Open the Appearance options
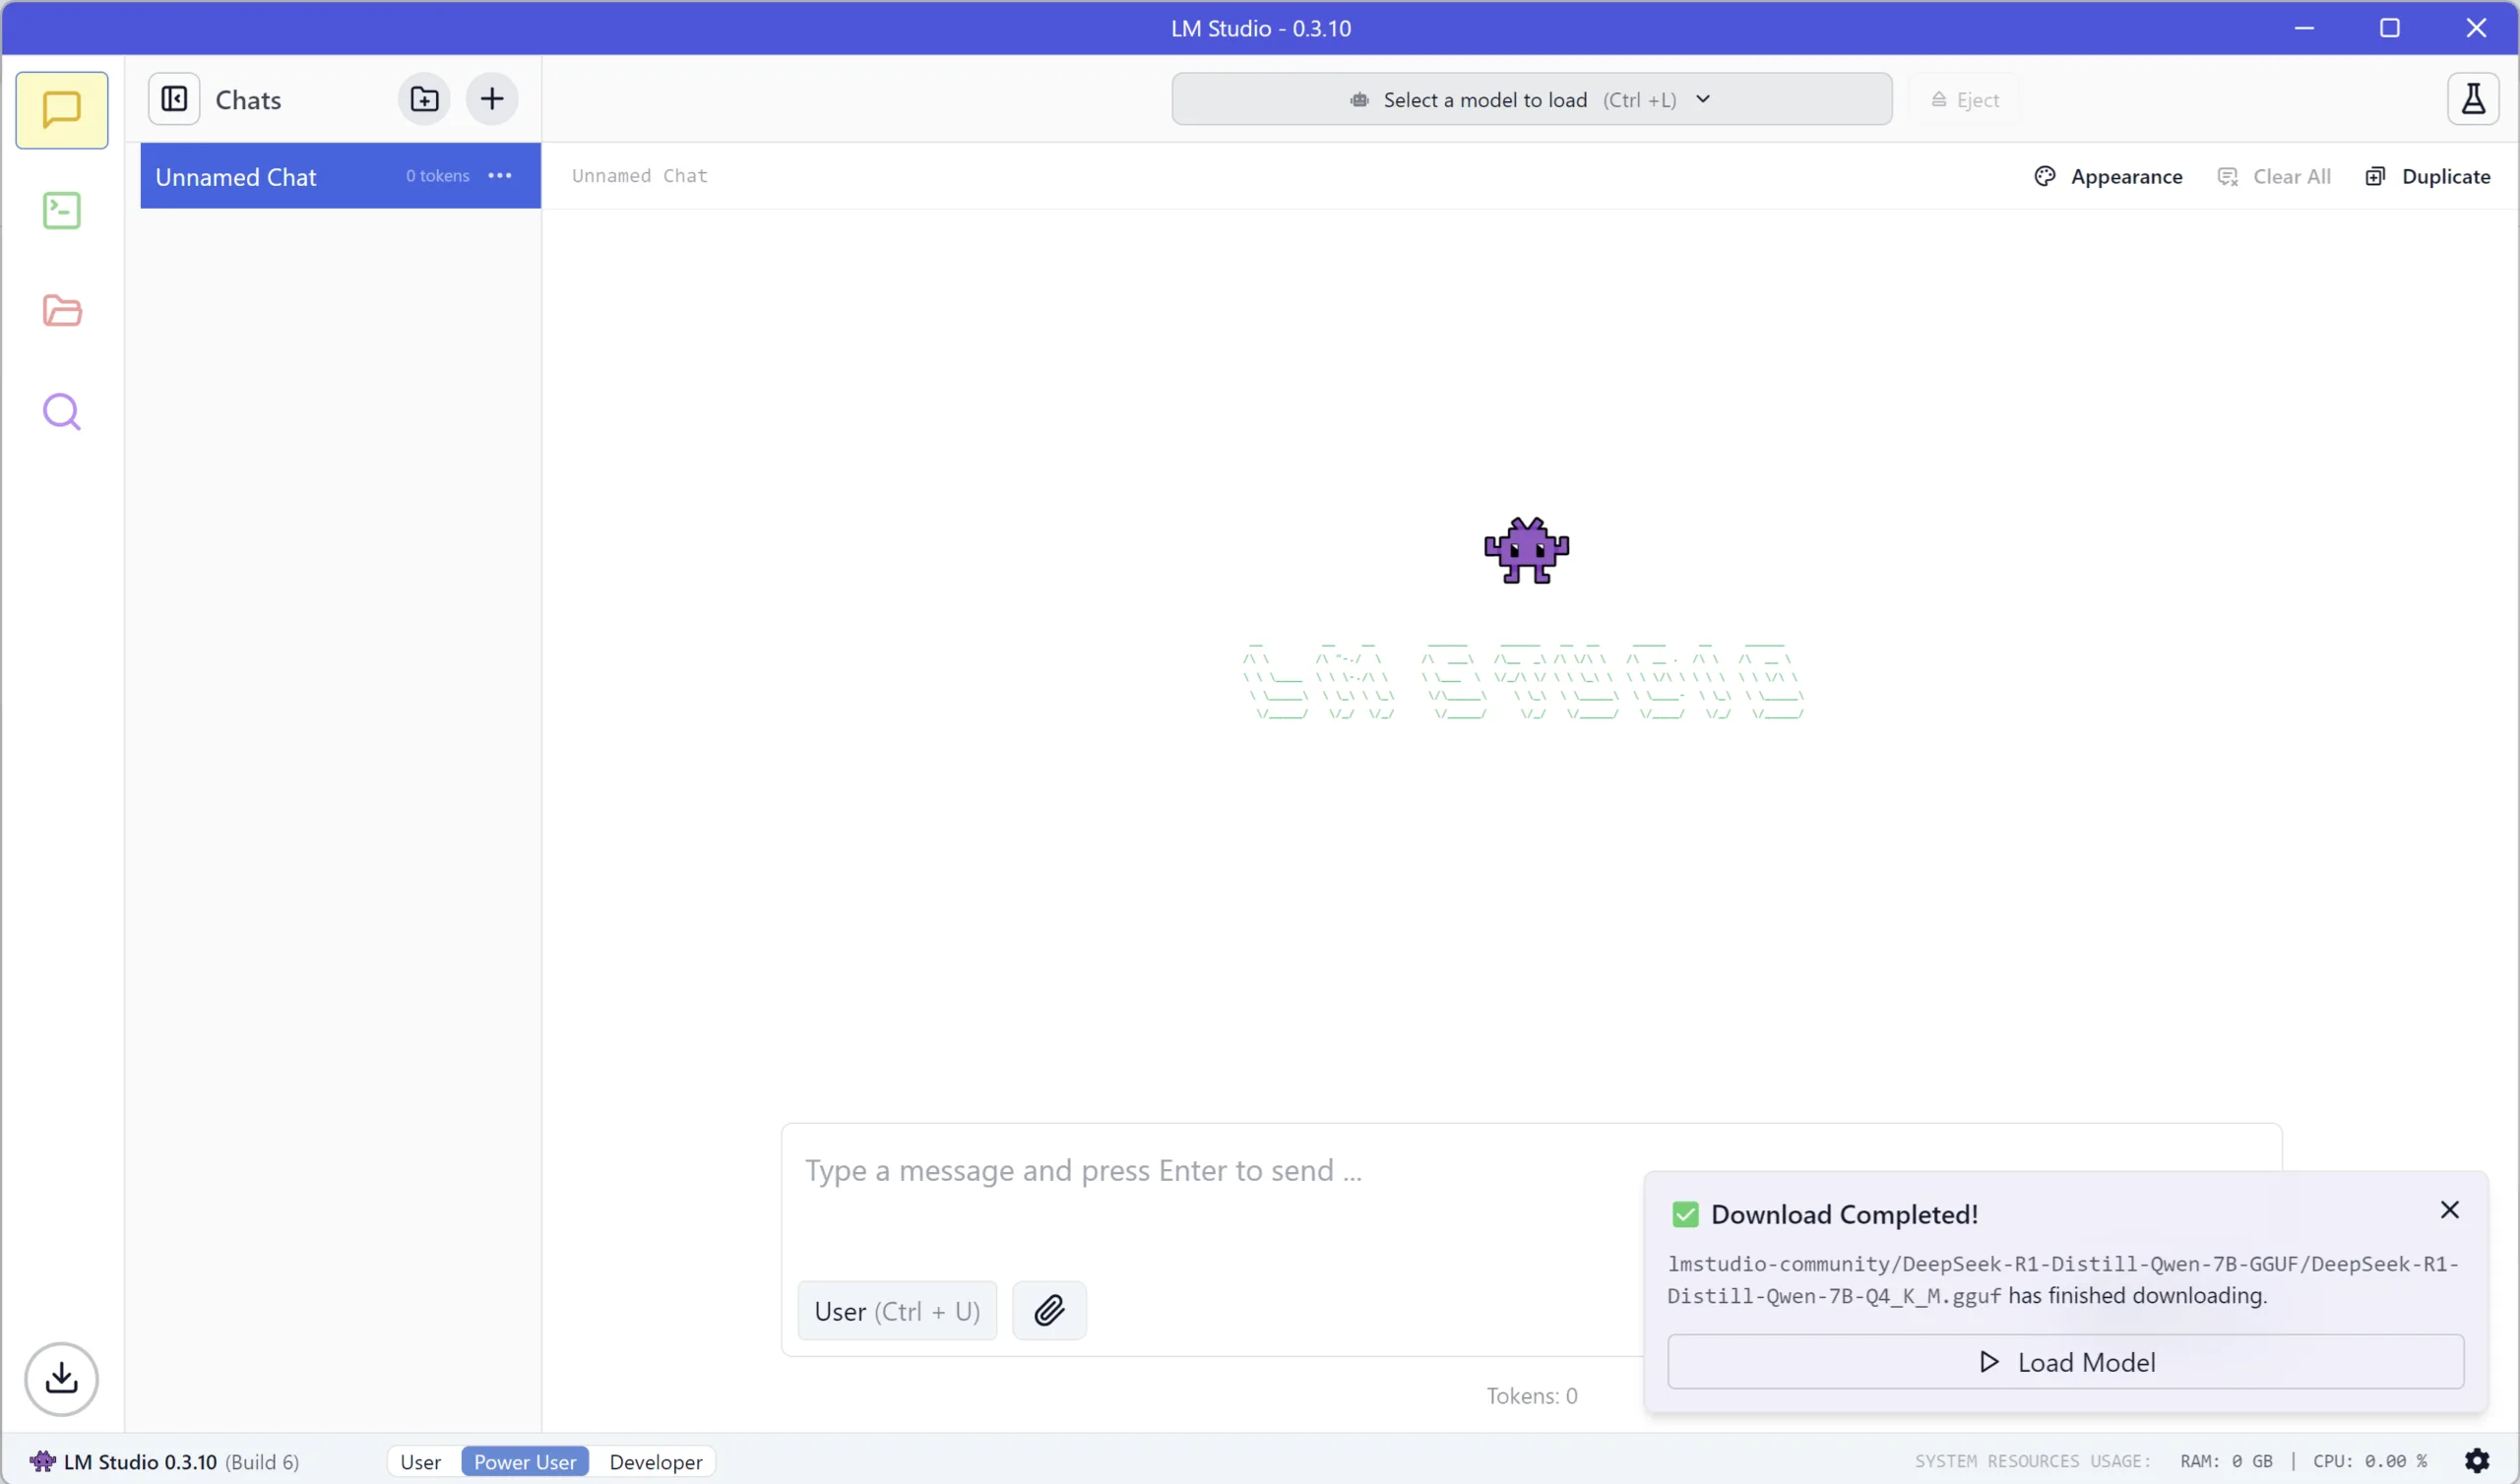This screenshot has height=1484, width=2520. pos(2108,176)
